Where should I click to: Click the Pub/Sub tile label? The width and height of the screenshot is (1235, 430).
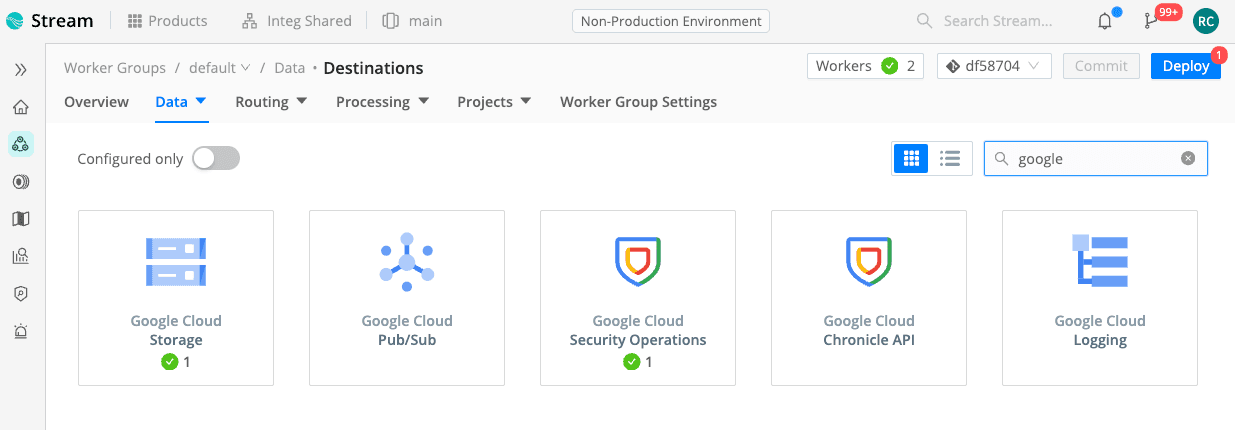coord(407,340)
